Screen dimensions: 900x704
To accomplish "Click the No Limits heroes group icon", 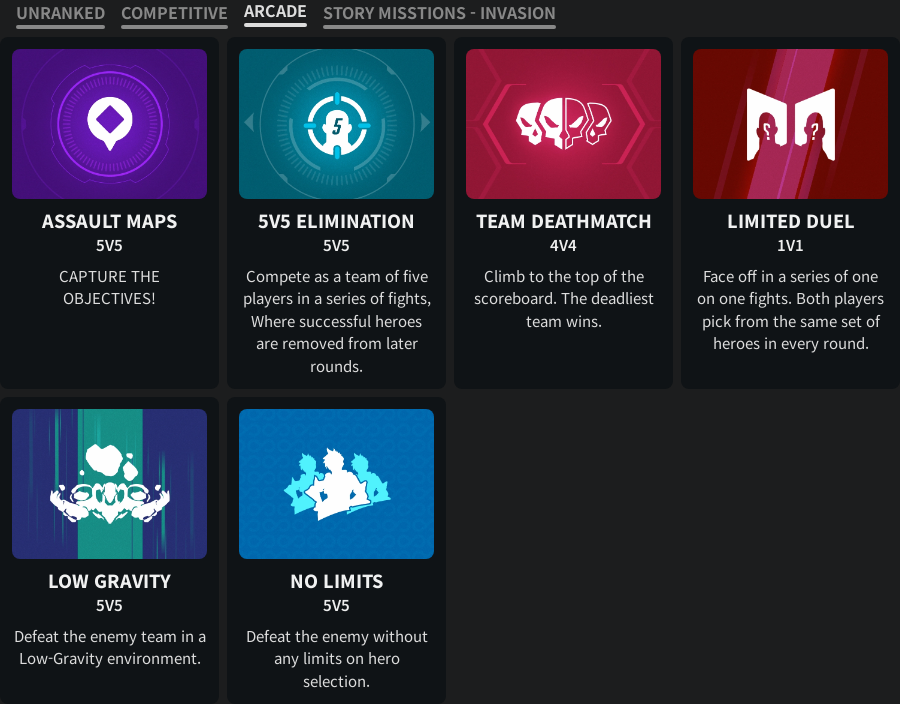I will coord(336,484).
